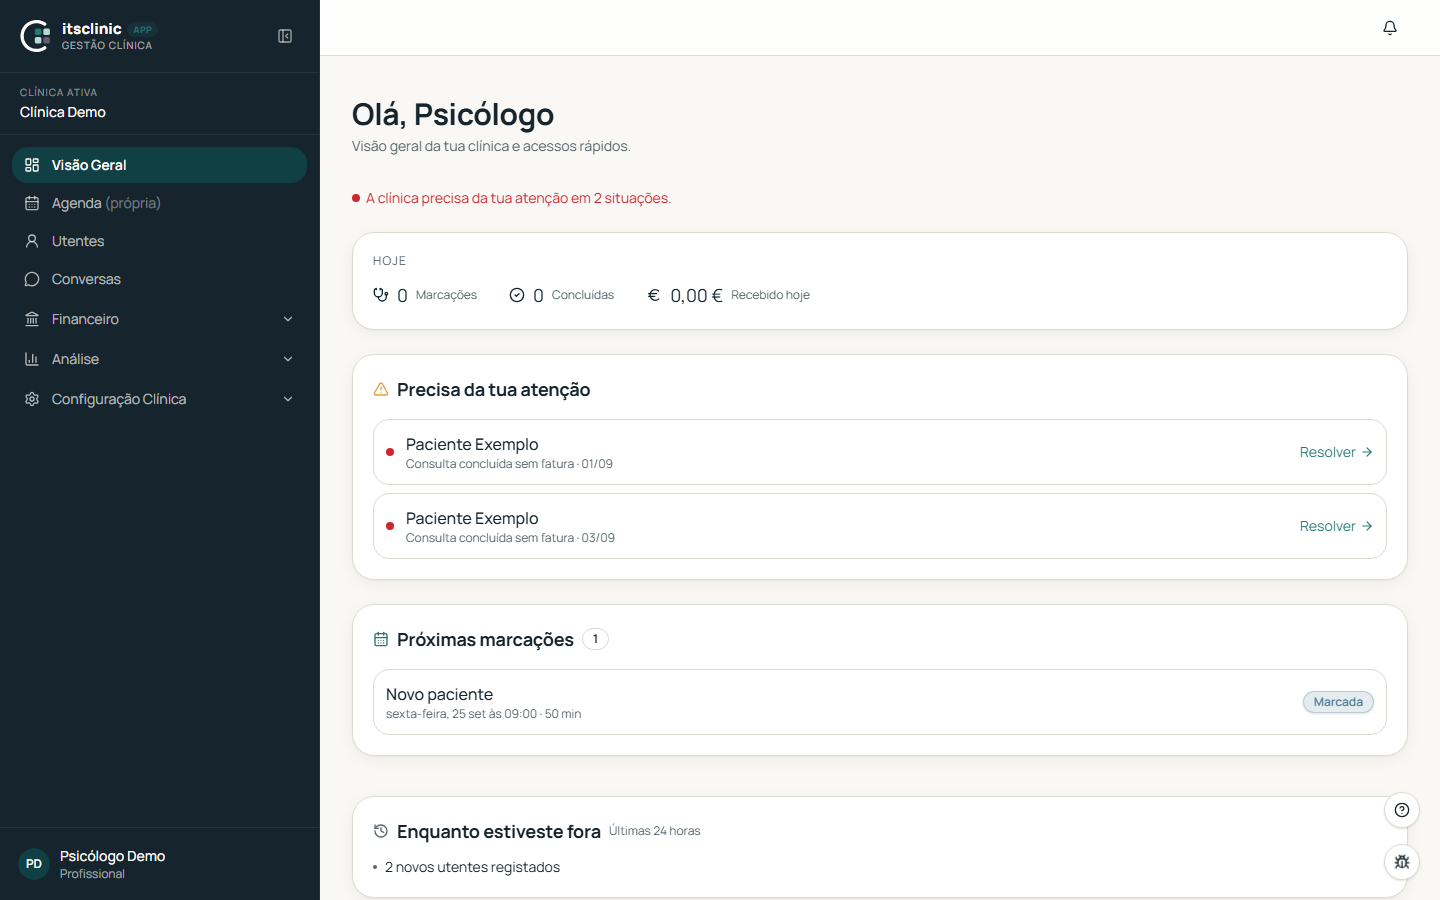
Task: Open the bug report icon button
Action: (x=1402, y=861)
